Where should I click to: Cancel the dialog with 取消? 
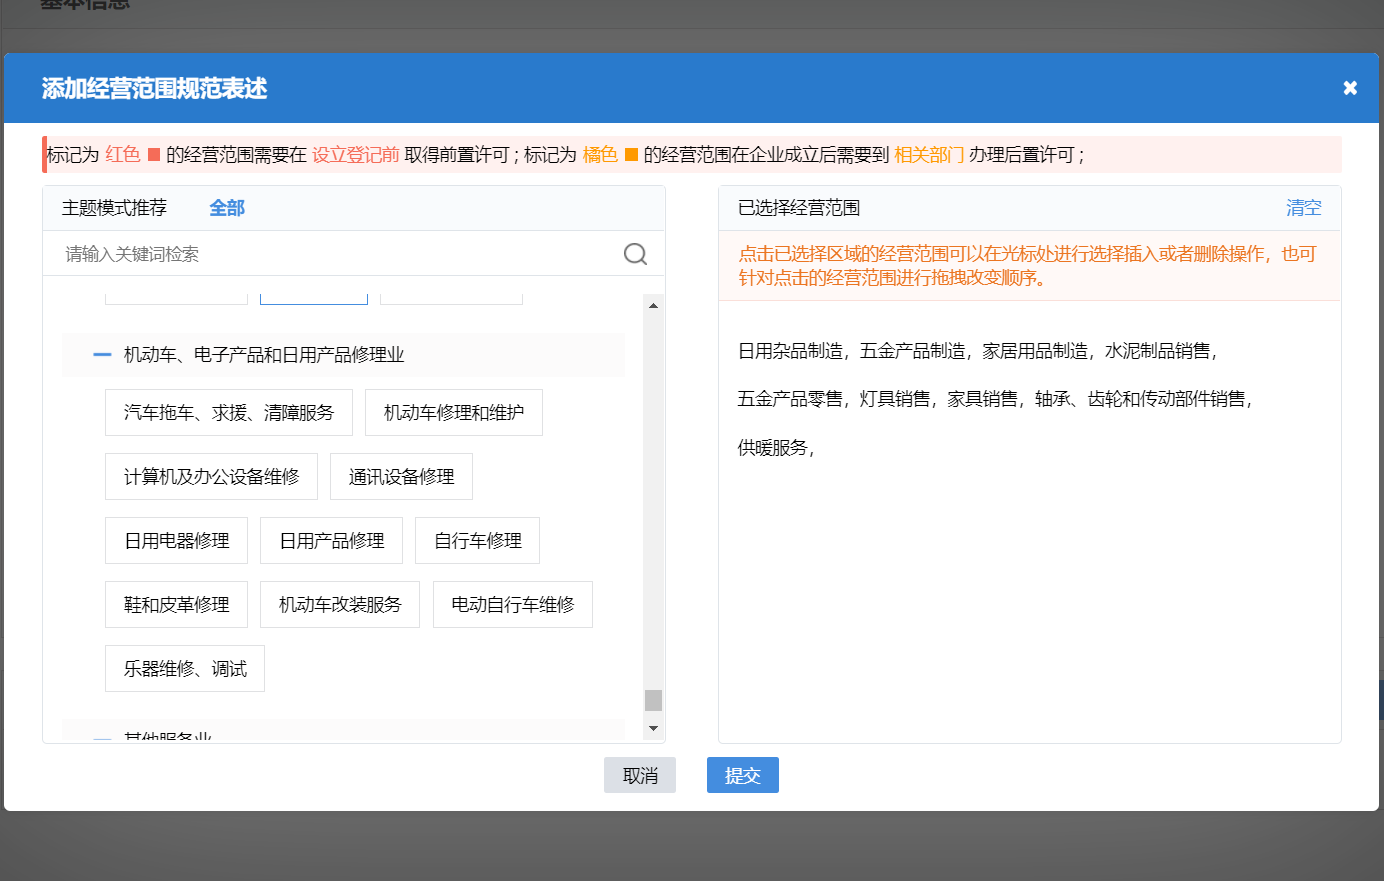[x=639, y=775]
